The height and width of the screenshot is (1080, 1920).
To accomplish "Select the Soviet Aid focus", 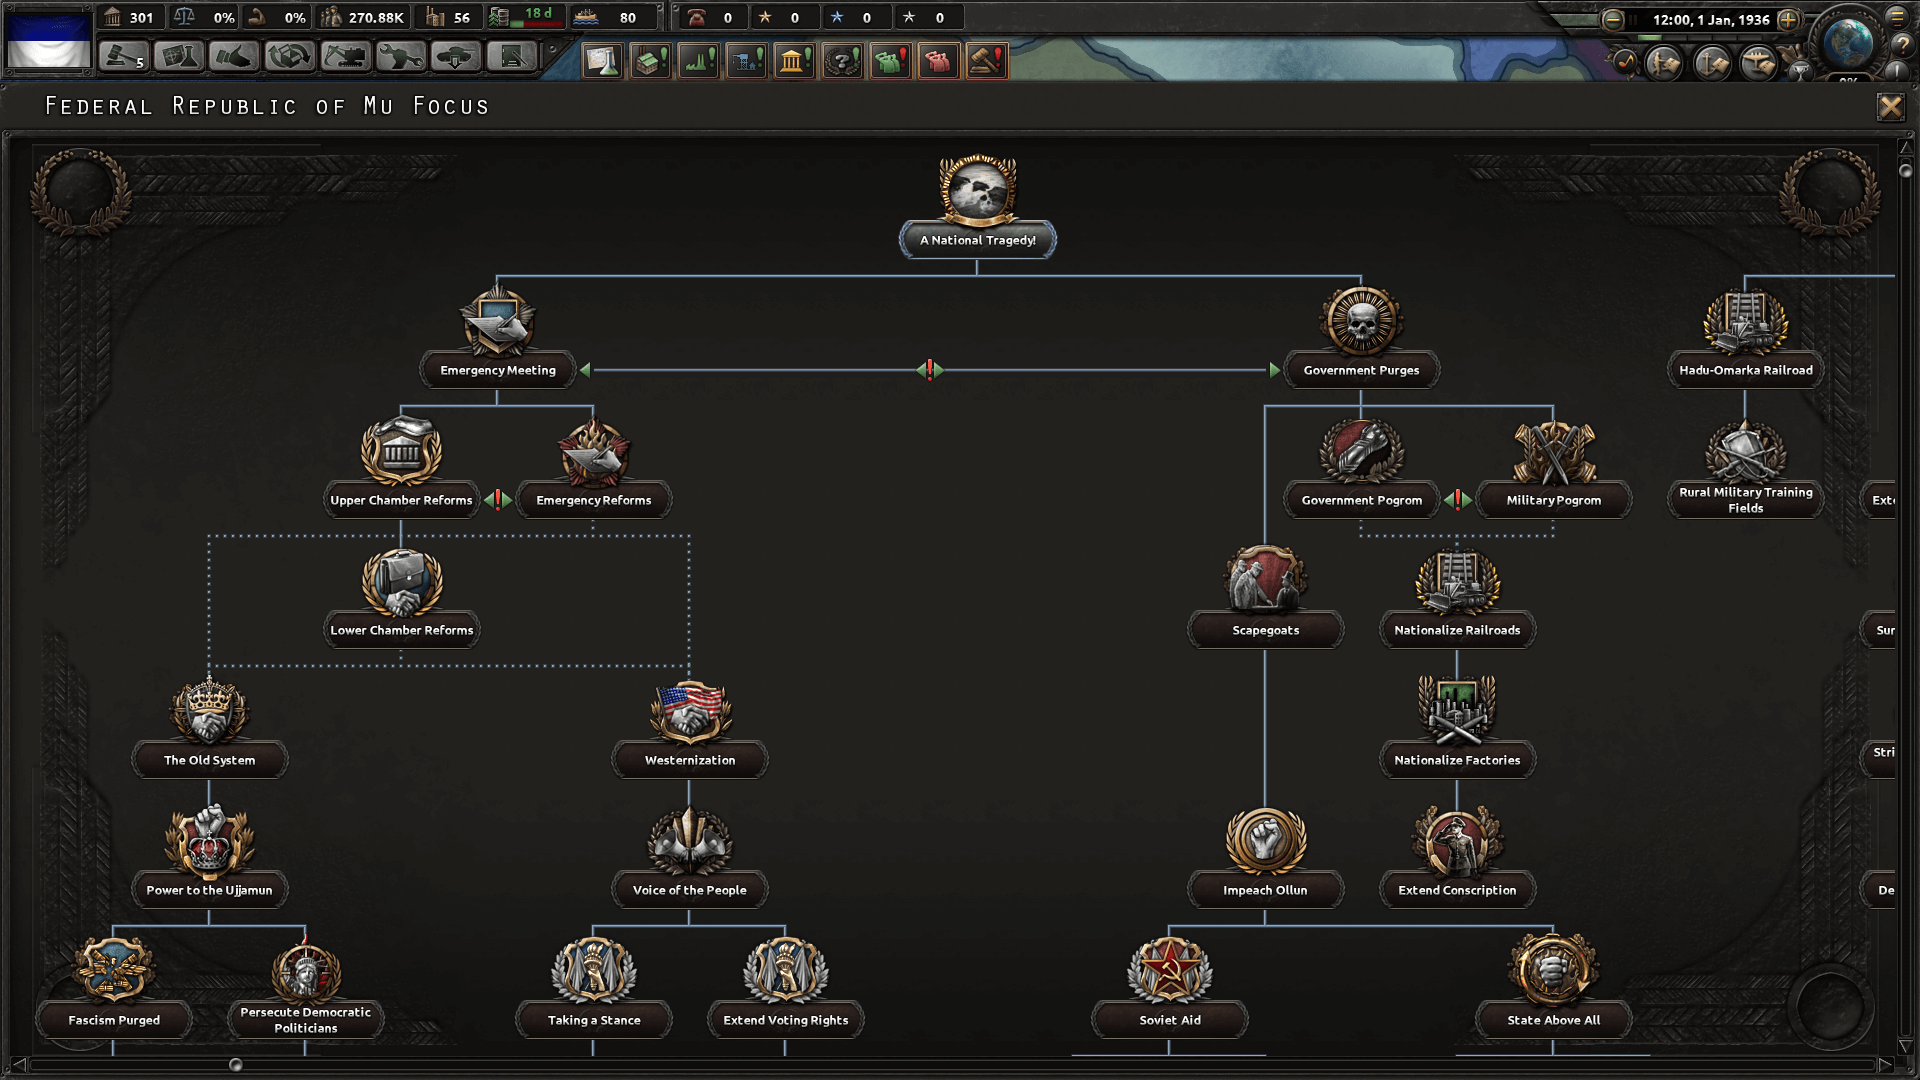I will point(1169,1019).
